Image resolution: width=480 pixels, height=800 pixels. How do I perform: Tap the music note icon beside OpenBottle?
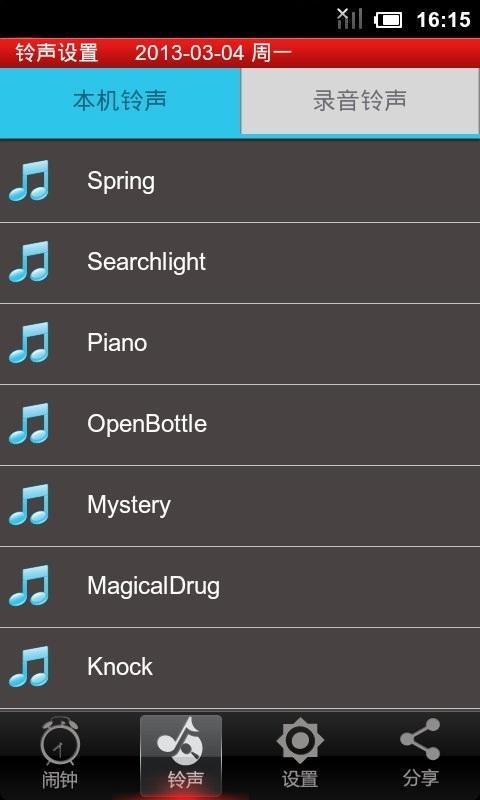pyautogui.click(x=29, y=424)
